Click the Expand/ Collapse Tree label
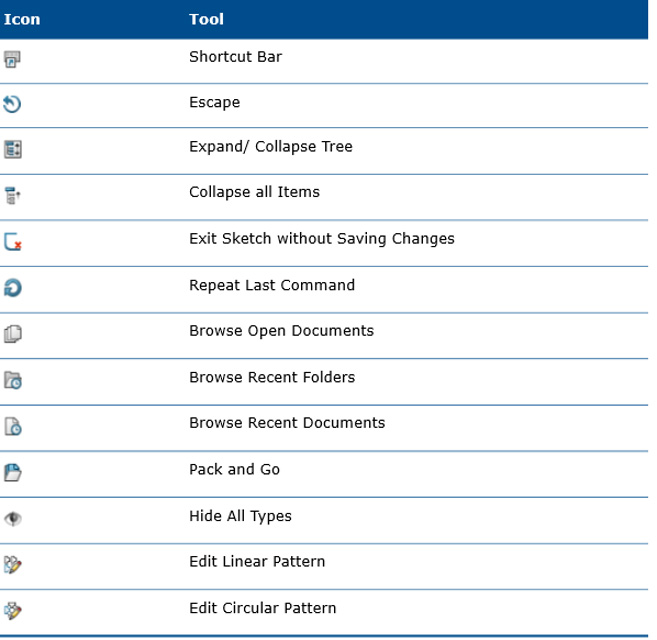This screenshot has width=657, height=640. 271,147
